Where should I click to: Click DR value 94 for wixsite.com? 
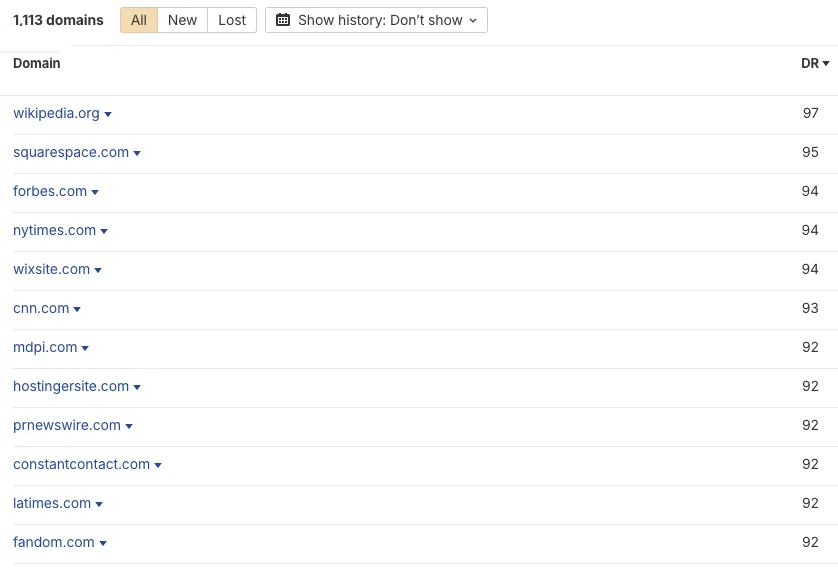coord(810,269)
